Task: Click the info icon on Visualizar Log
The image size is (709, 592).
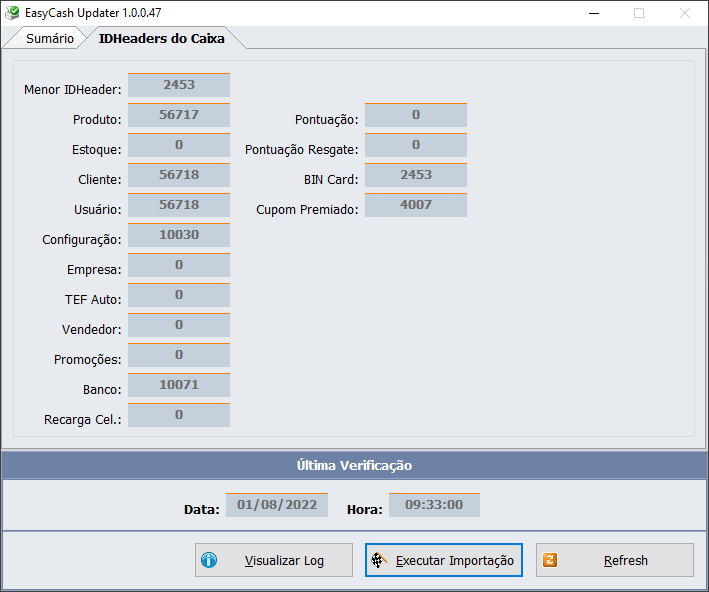Action: pyautogui.click(x=209, y=561)
